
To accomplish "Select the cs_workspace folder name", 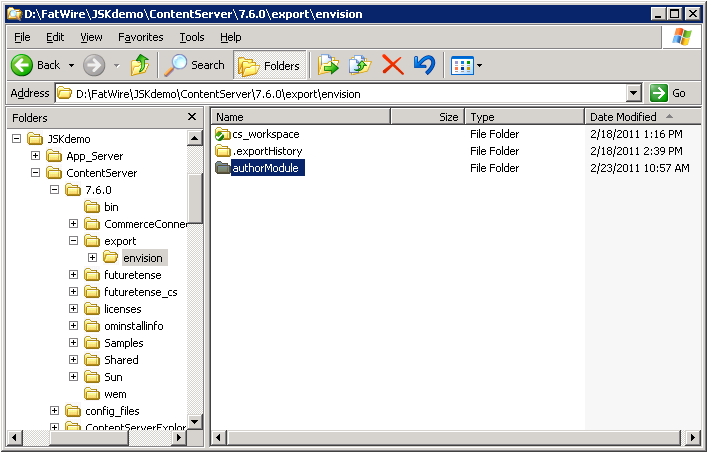I will (x=266, y=134).
